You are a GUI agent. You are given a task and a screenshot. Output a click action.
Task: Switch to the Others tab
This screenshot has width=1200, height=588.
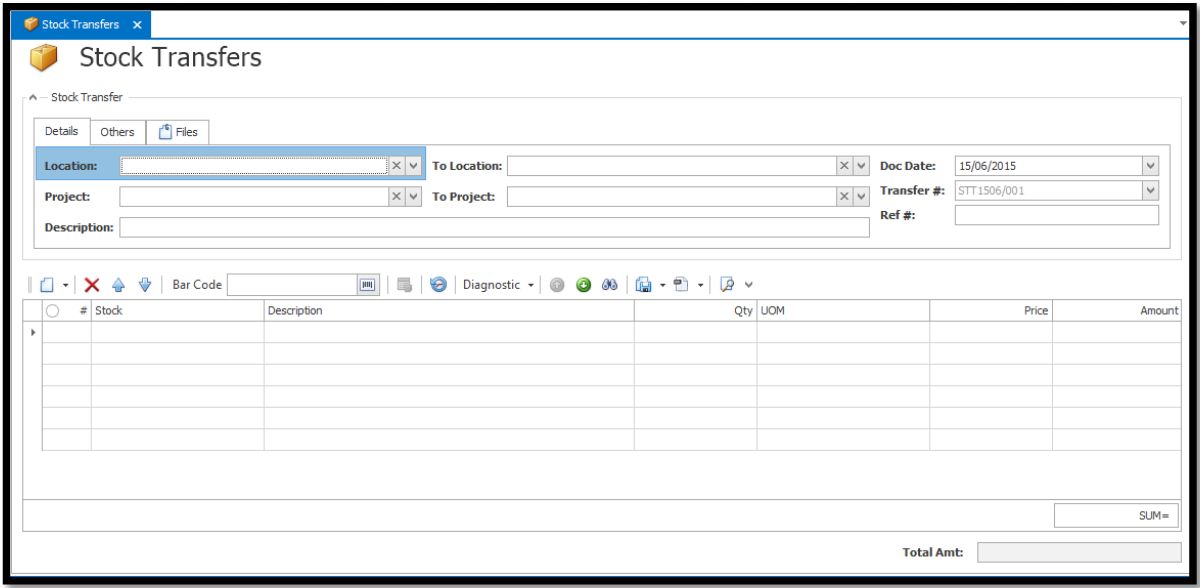pyautogui.click(x=117, y=131)
